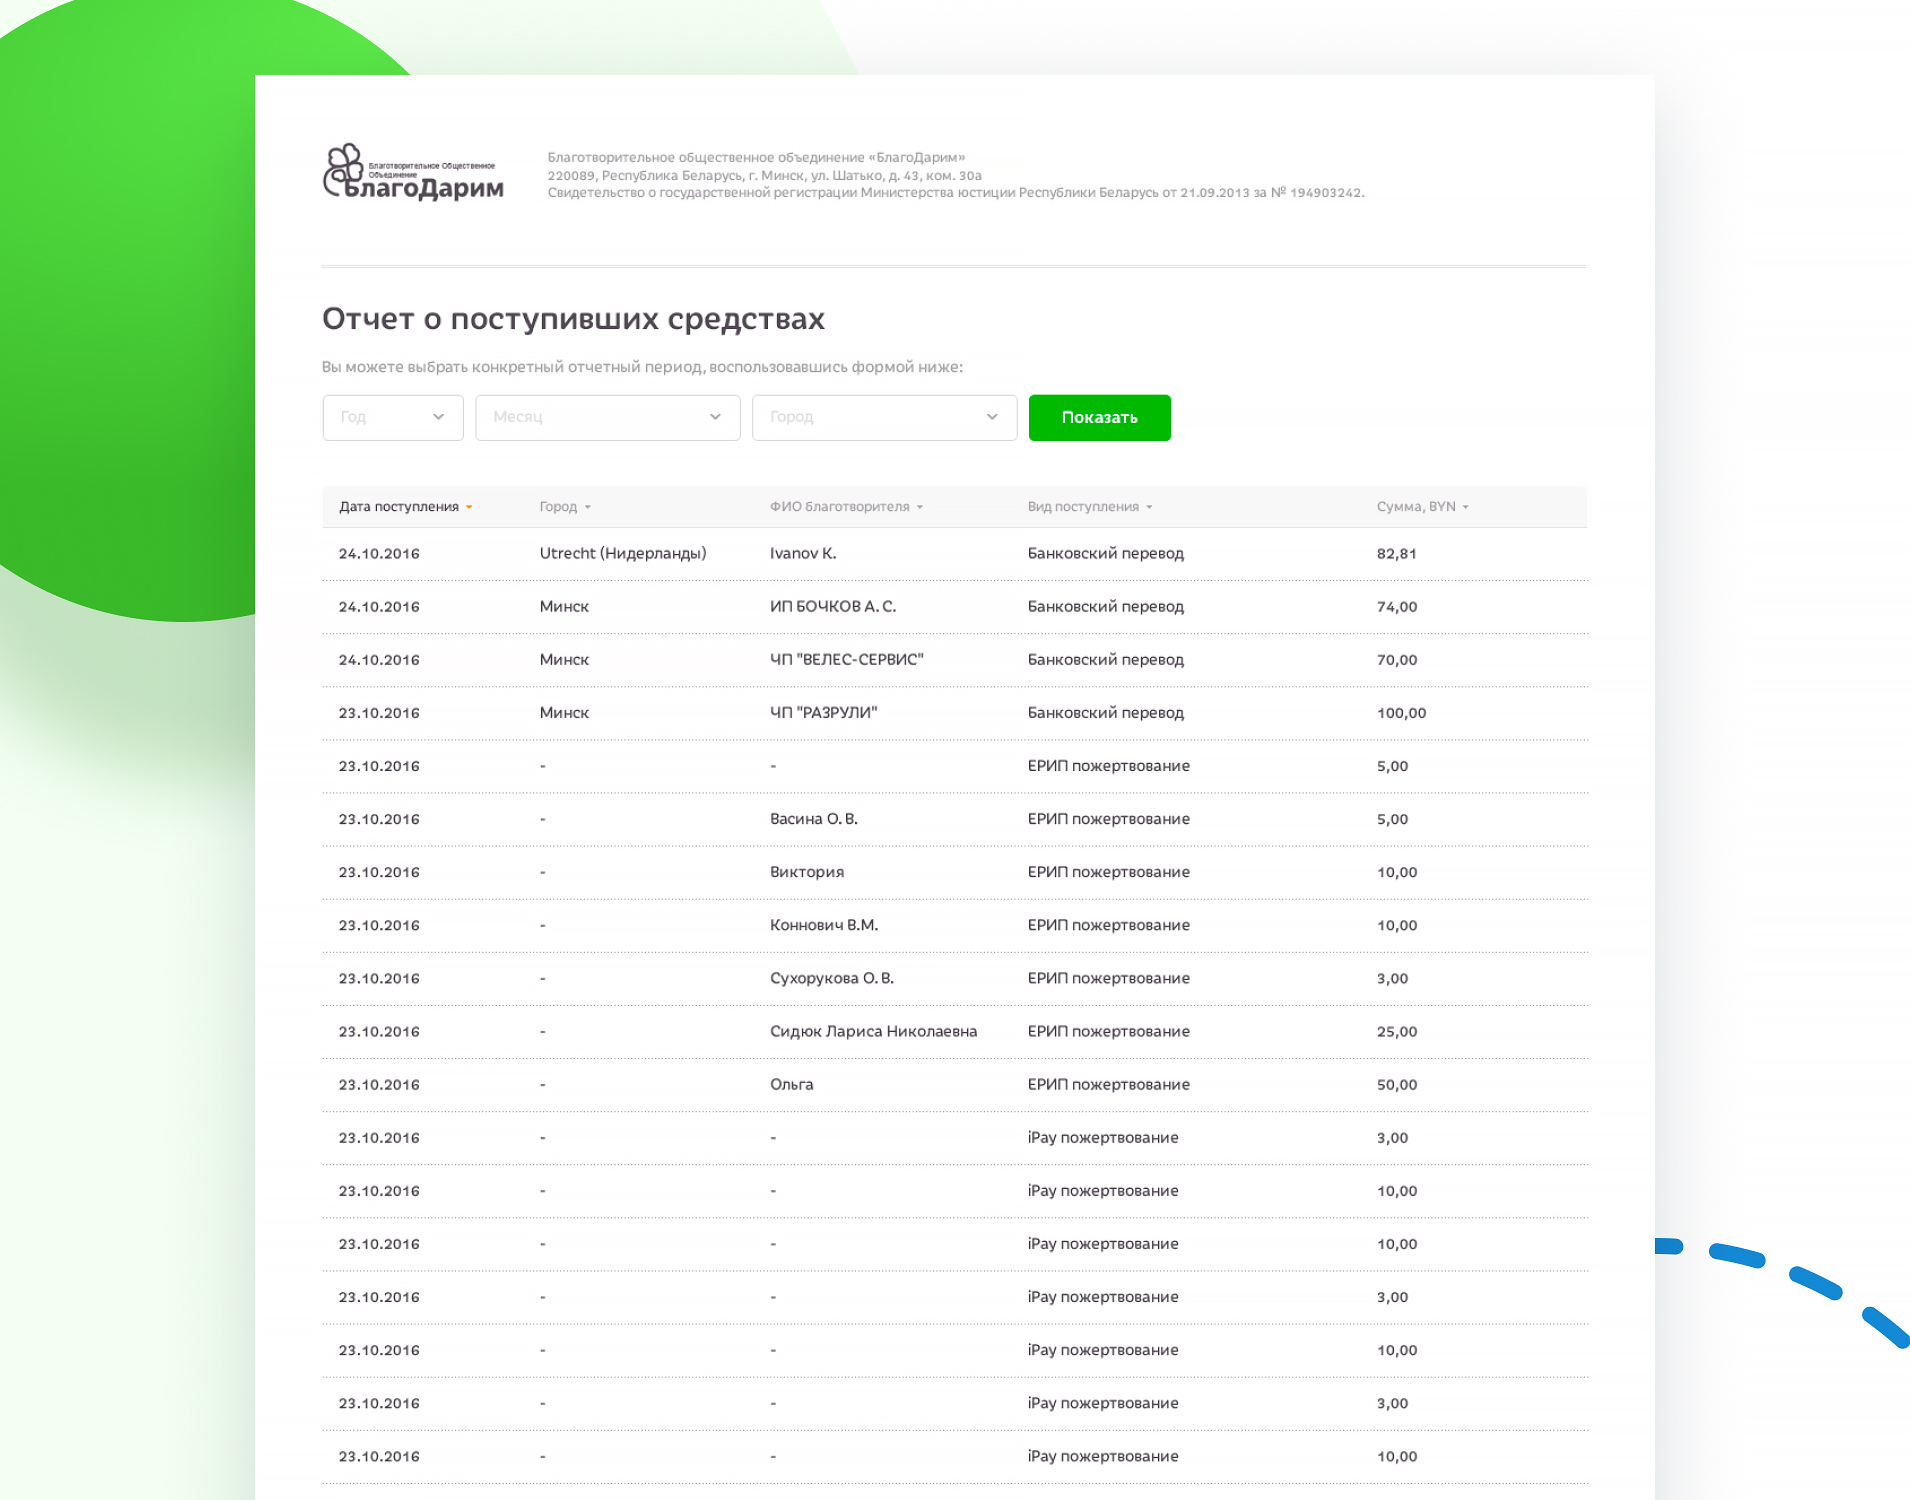Open the Город filter dropdown

coord(884,418)
